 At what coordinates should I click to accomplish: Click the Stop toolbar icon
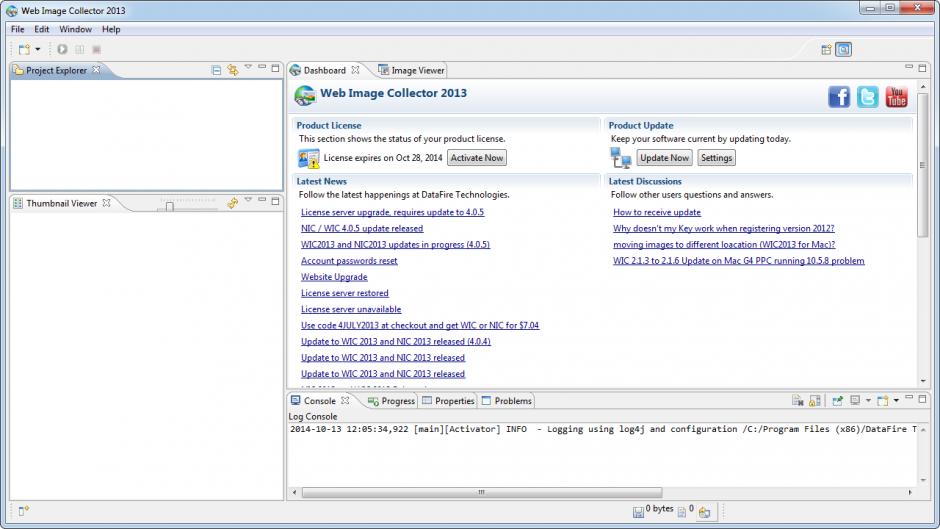click(97, 49)
